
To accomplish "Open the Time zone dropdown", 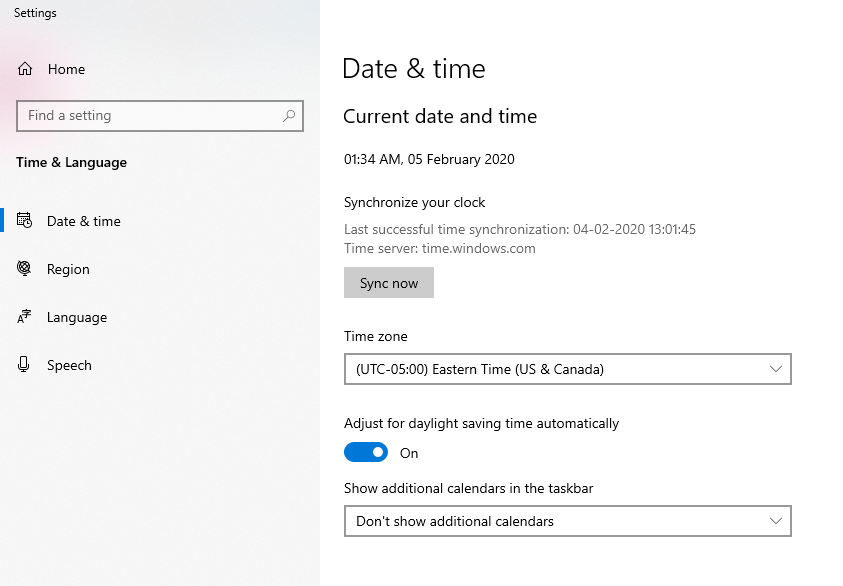I will point(568,369).
